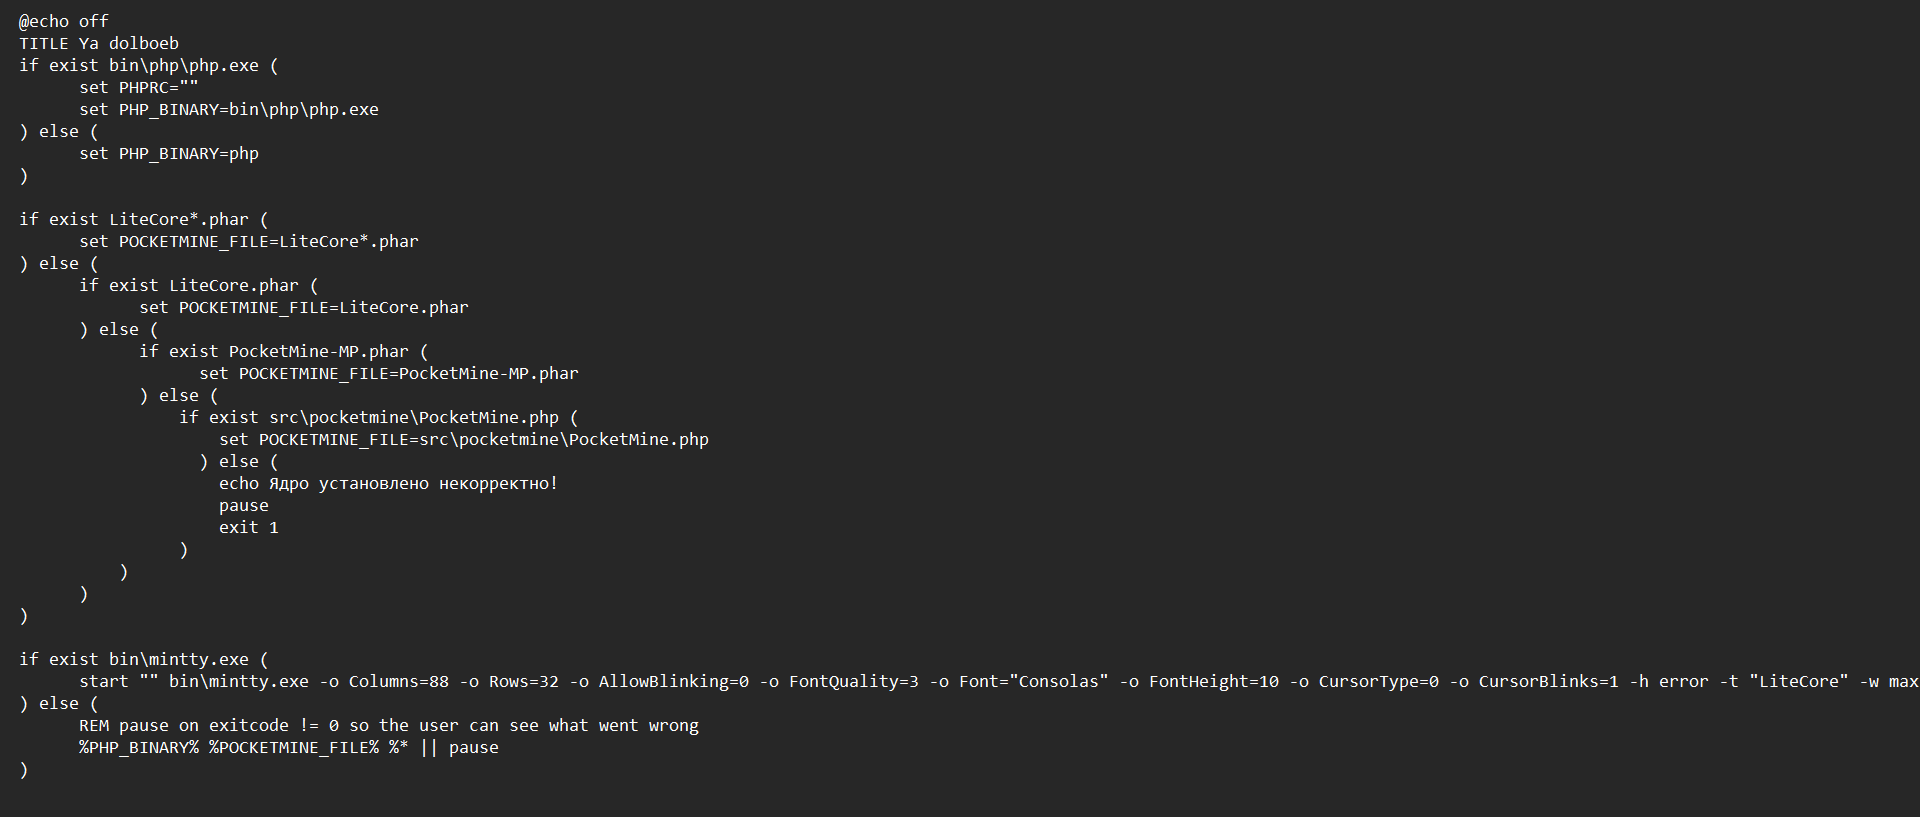Place cursor on 'TITLE Ya dolboeb' line
This screenshot has width=1920, height=817.
(x=99, y=43)
